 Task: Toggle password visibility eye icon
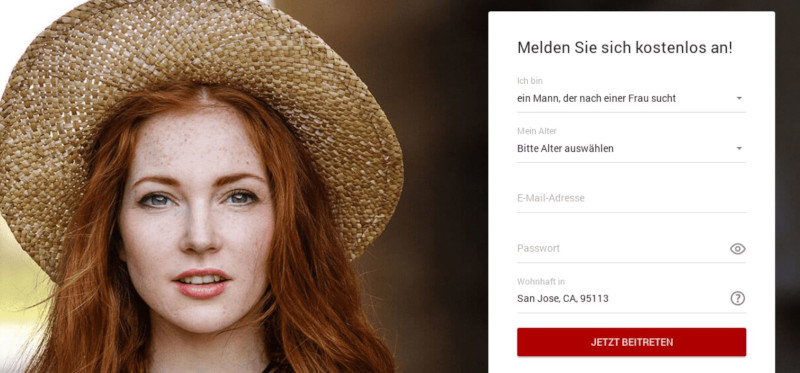tap(737, 248)
